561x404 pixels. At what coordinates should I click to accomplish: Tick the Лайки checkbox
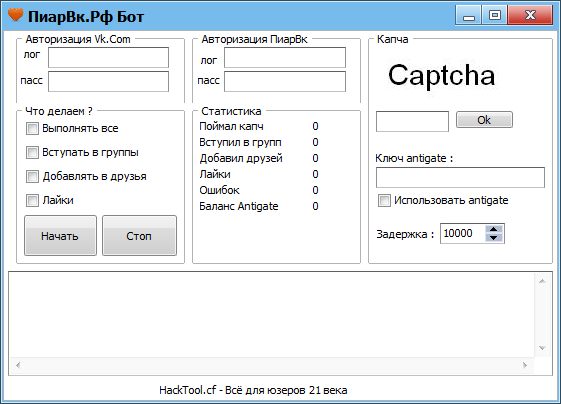pos(32,200)
